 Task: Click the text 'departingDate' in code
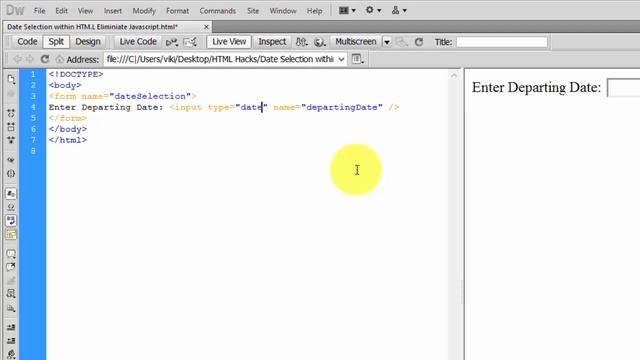(342, 107)
